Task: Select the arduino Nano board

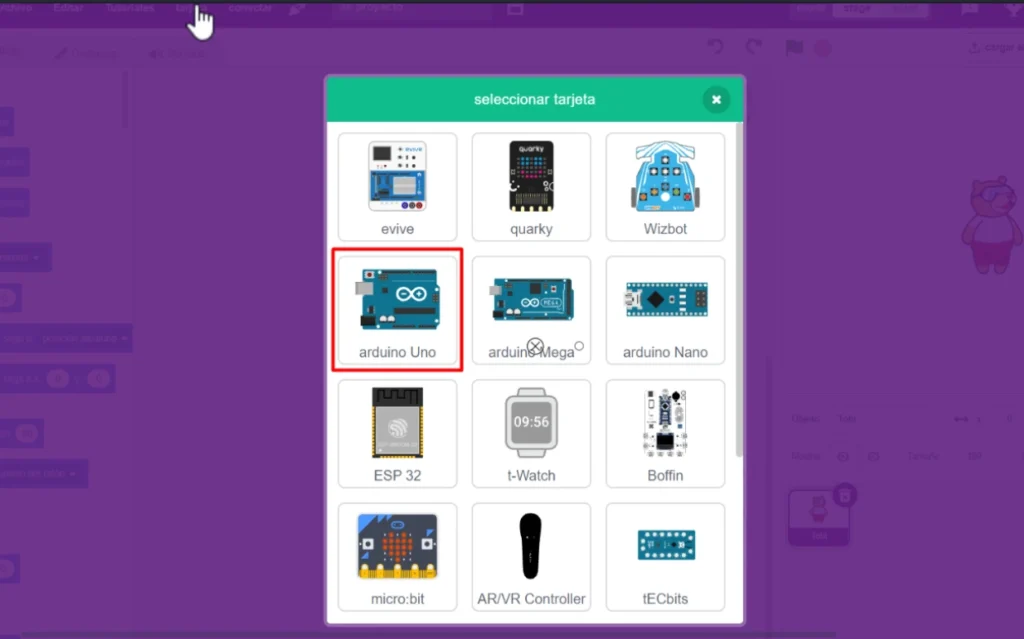Action: [665, 310]
